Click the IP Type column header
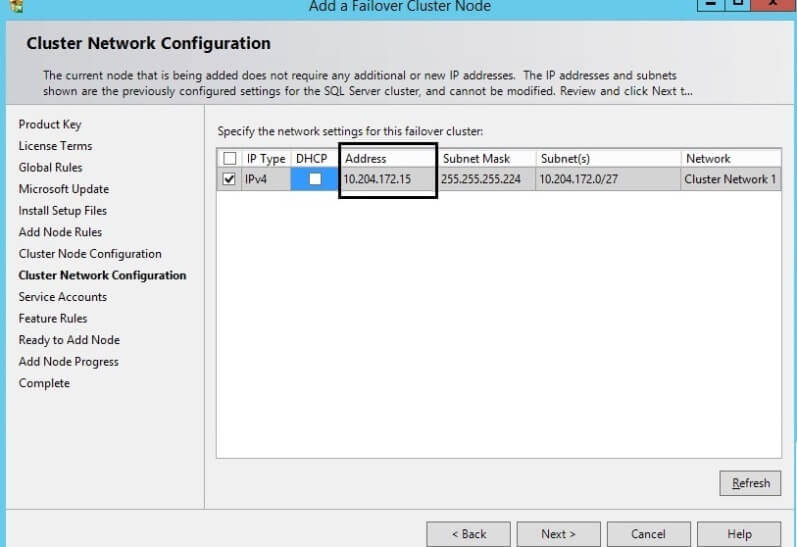This screenshot has height=547, width=797. (x=266, y=159)
